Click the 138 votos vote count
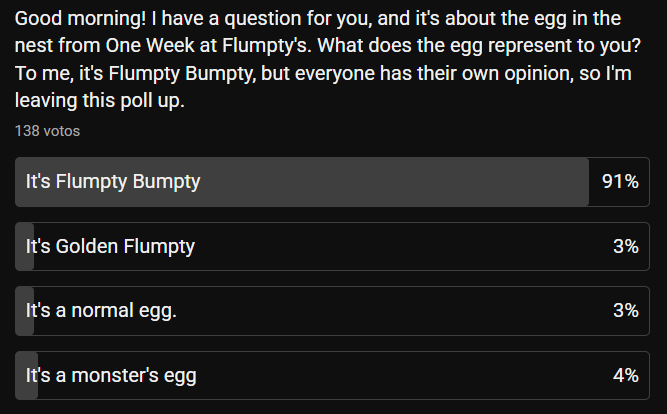 (47, 131)
